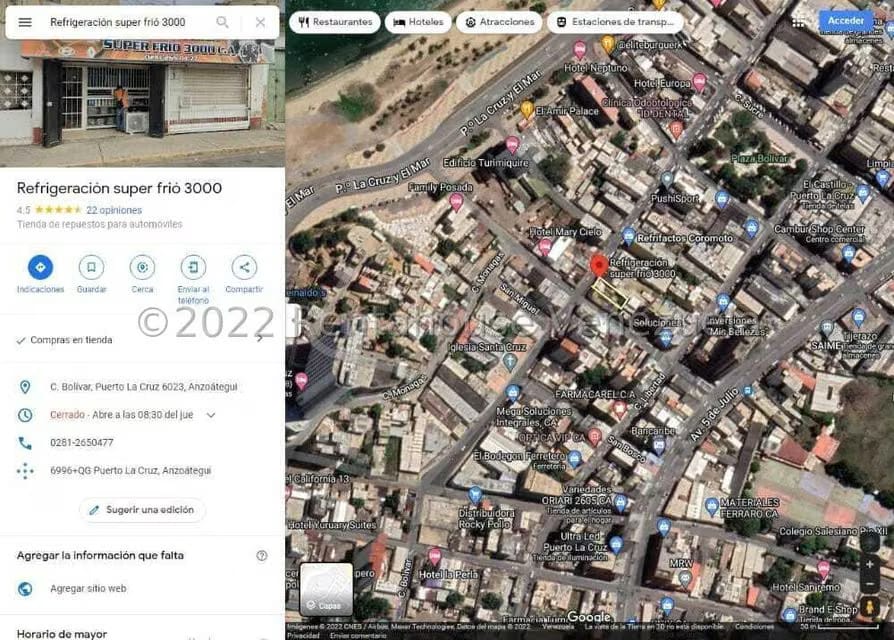
Task: Click the OPTICA VIP CA marker
Action: 594,437
